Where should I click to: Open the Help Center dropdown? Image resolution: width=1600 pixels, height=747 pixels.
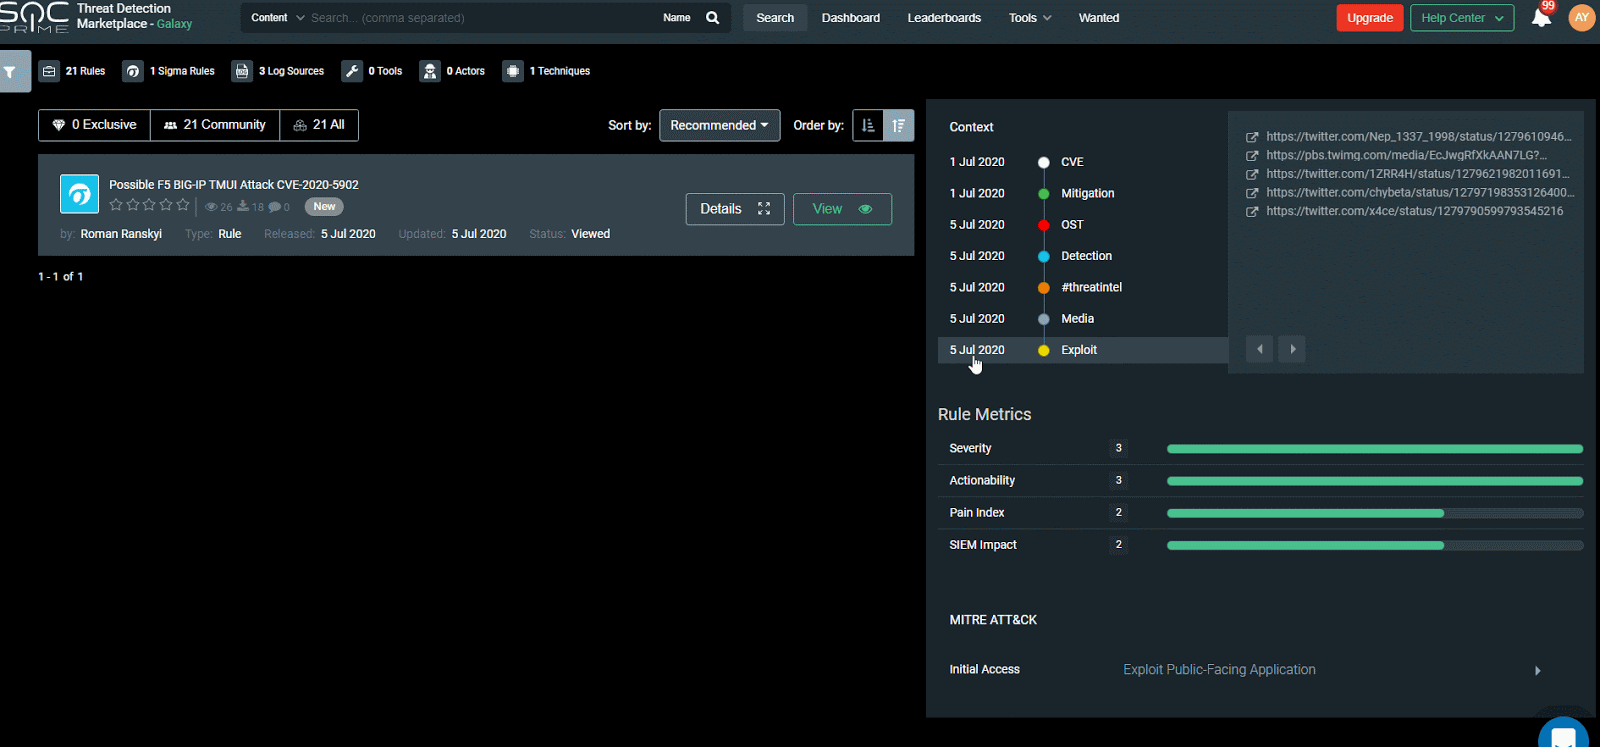(1461, 18)
